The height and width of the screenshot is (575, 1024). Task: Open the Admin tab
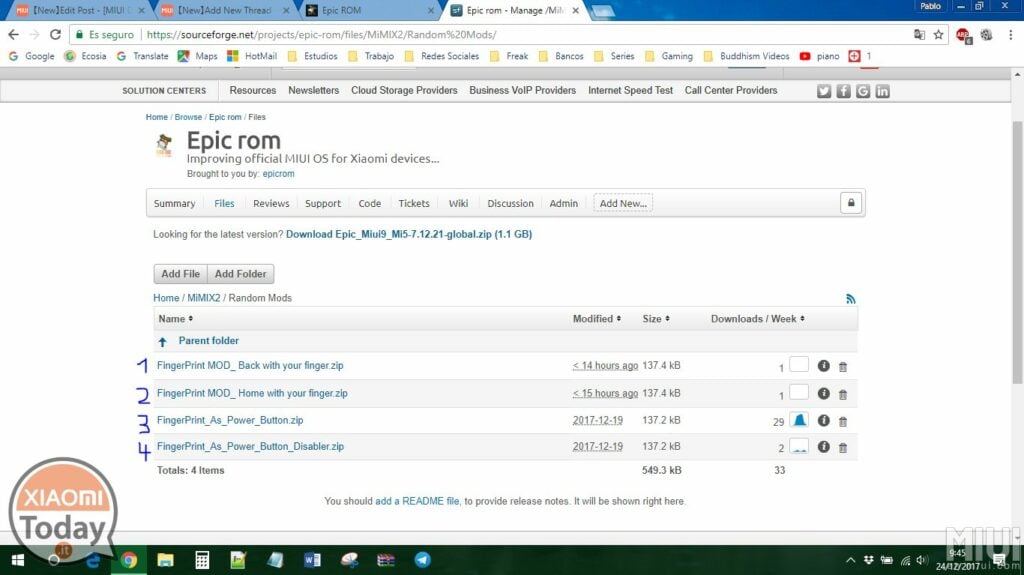click(x=564, y=203)
